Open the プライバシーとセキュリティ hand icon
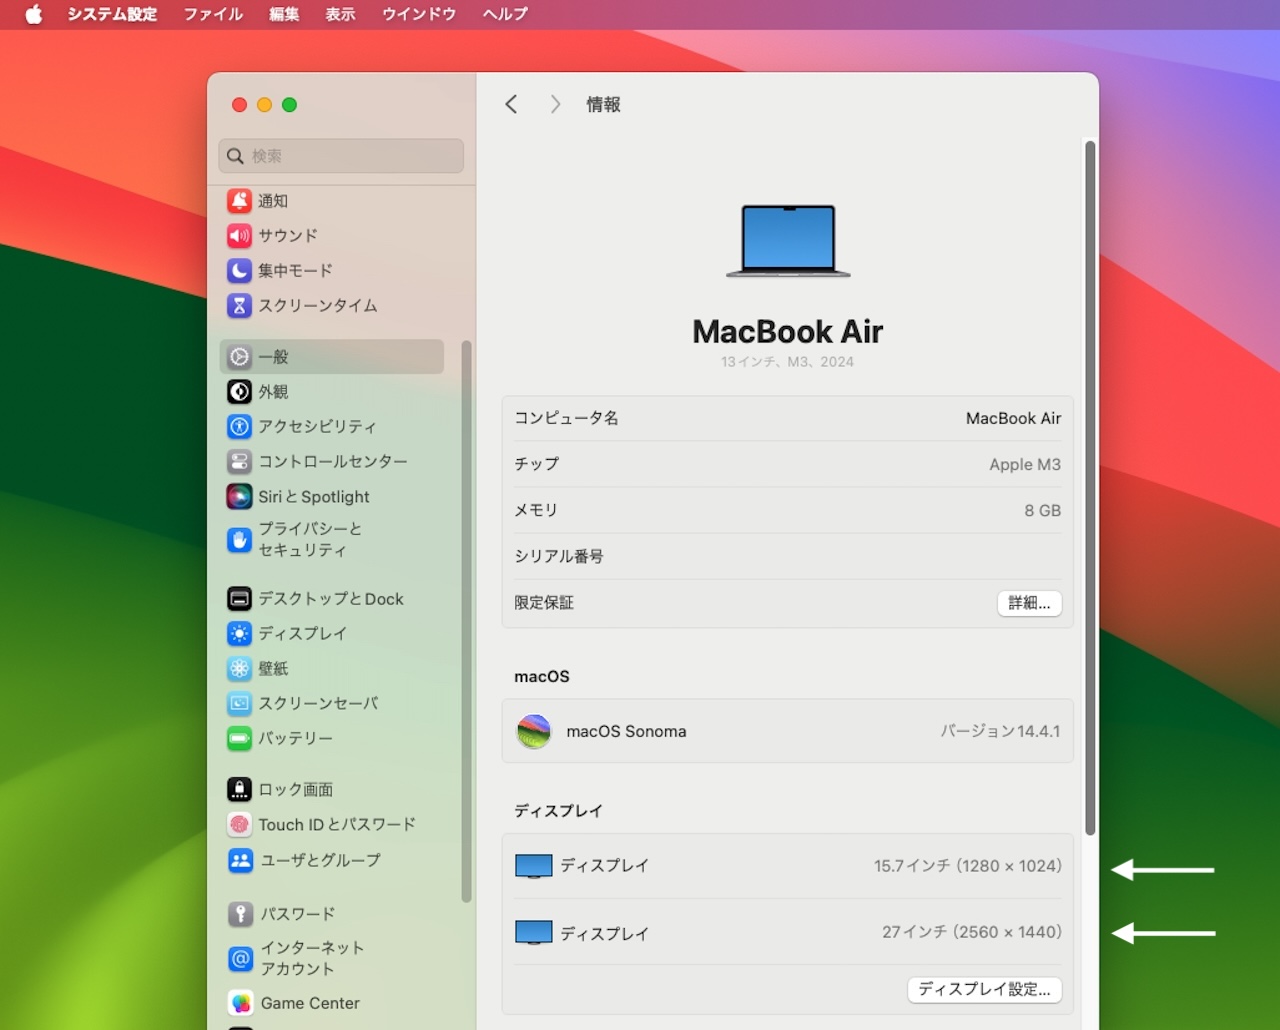This screenshot has width=1280, height=1030. 239,540
